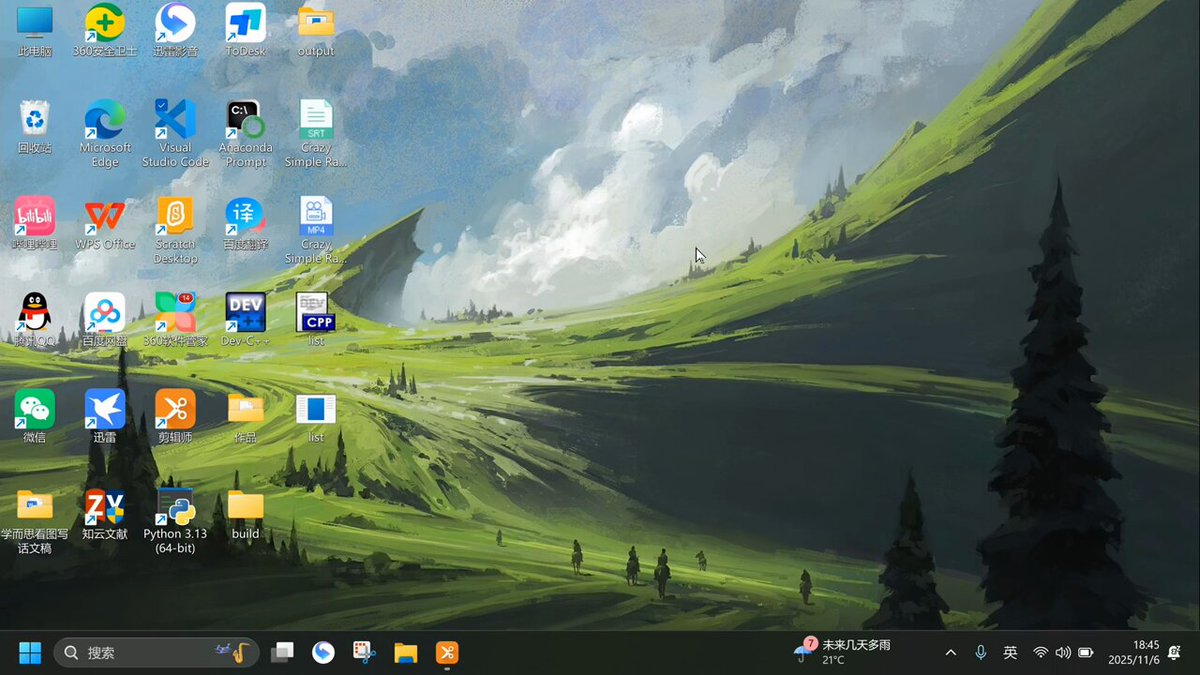This screenshot has height=675, width=1200.
Task: Open the notification bell icon
Action: (x=1175, y=653)
